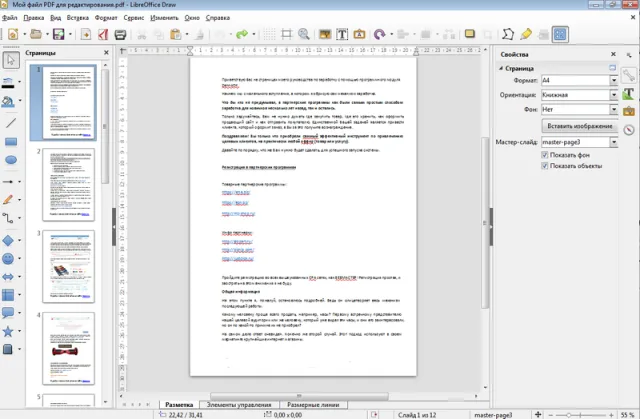Click the horizontal scrollbar below the document
The height and width of the screenshot is (419, 640).
[299, 396]
